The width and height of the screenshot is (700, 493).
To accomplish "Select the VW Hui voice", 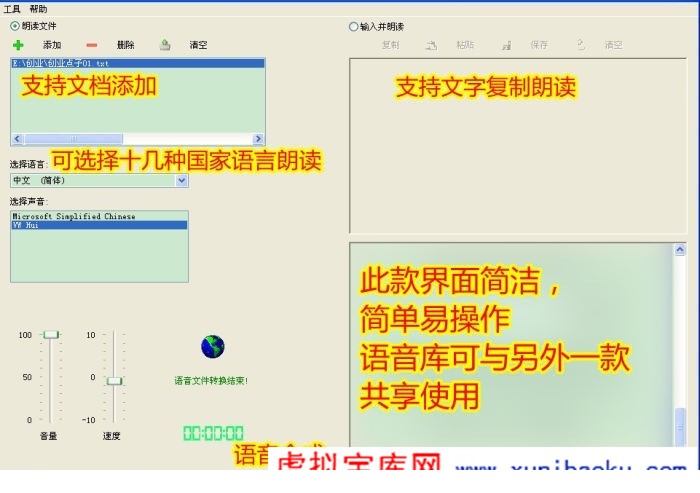I will coord(99,225).
